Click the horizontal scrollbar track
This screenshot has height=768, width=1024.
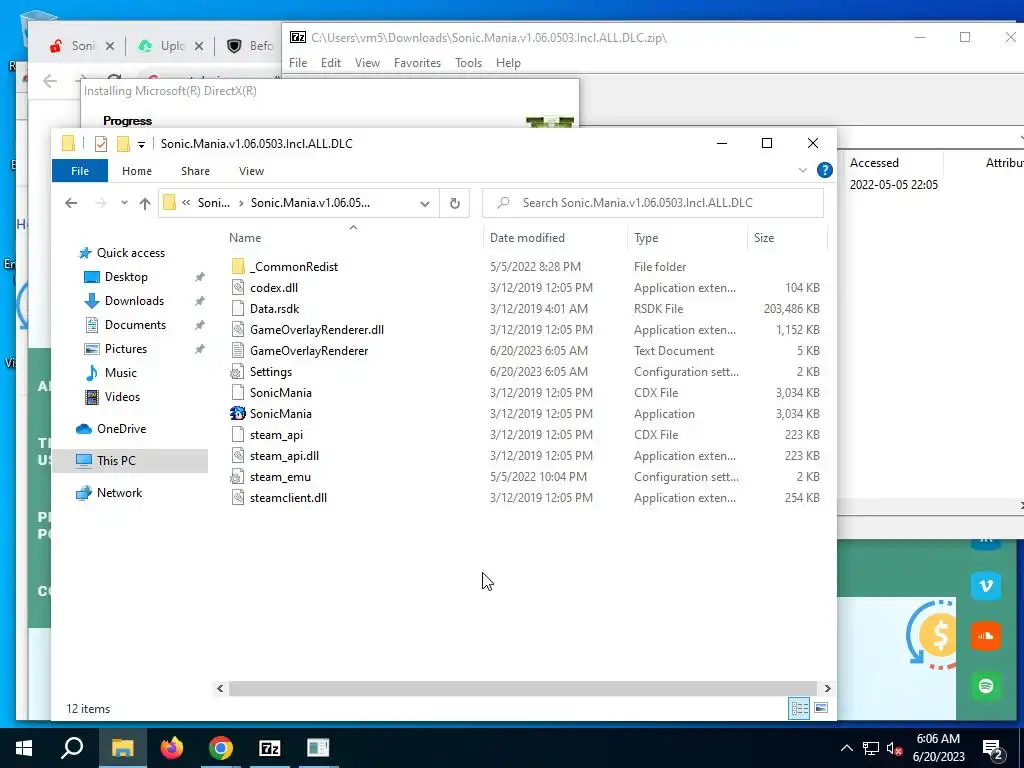click(522, 688)
